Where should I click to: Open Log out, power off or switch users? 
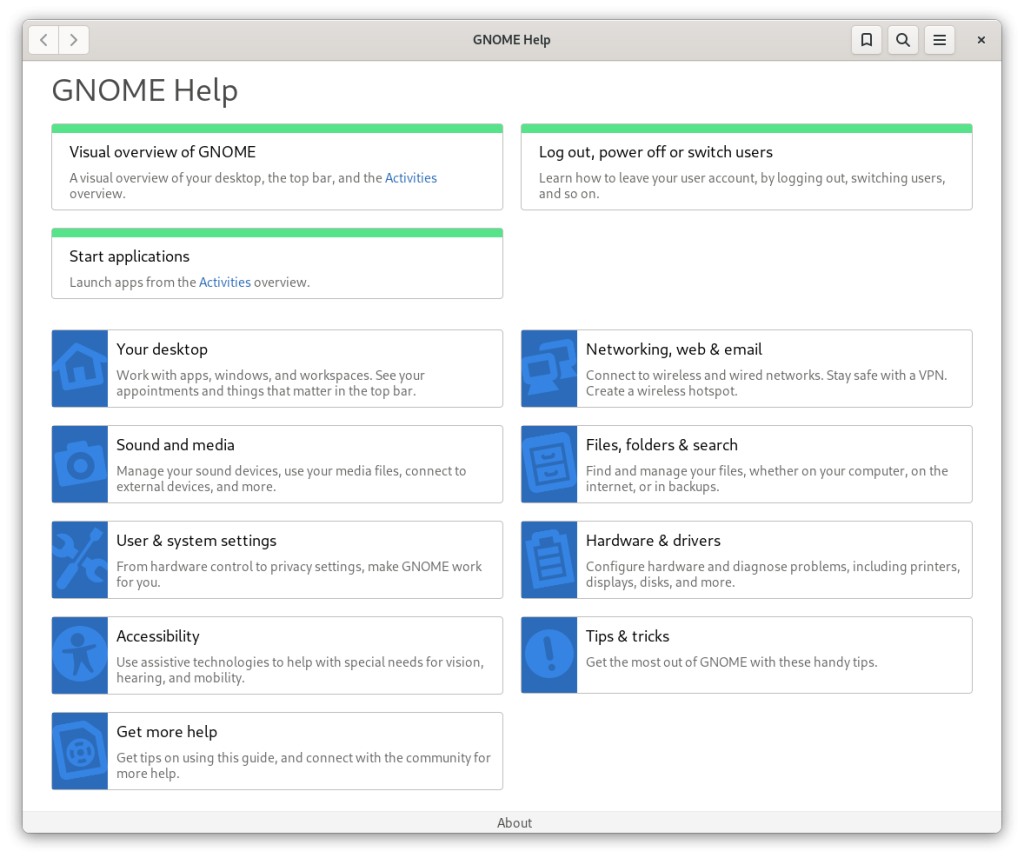[656, 152]
